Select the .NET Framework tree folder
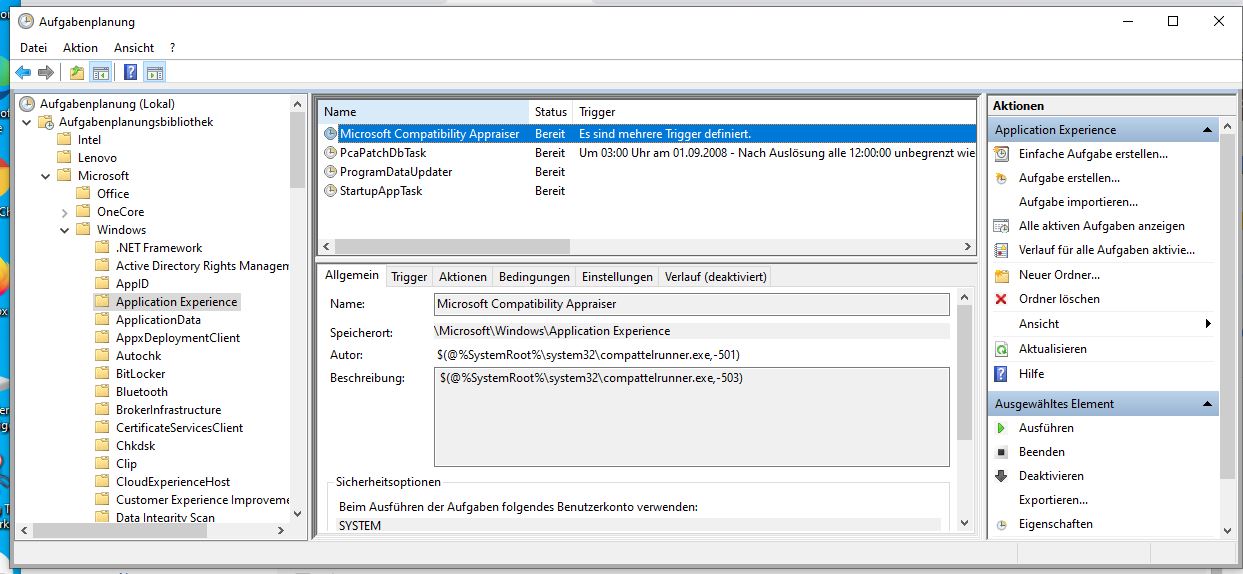Screen dimensions: 1243x574 pos(159,248)
